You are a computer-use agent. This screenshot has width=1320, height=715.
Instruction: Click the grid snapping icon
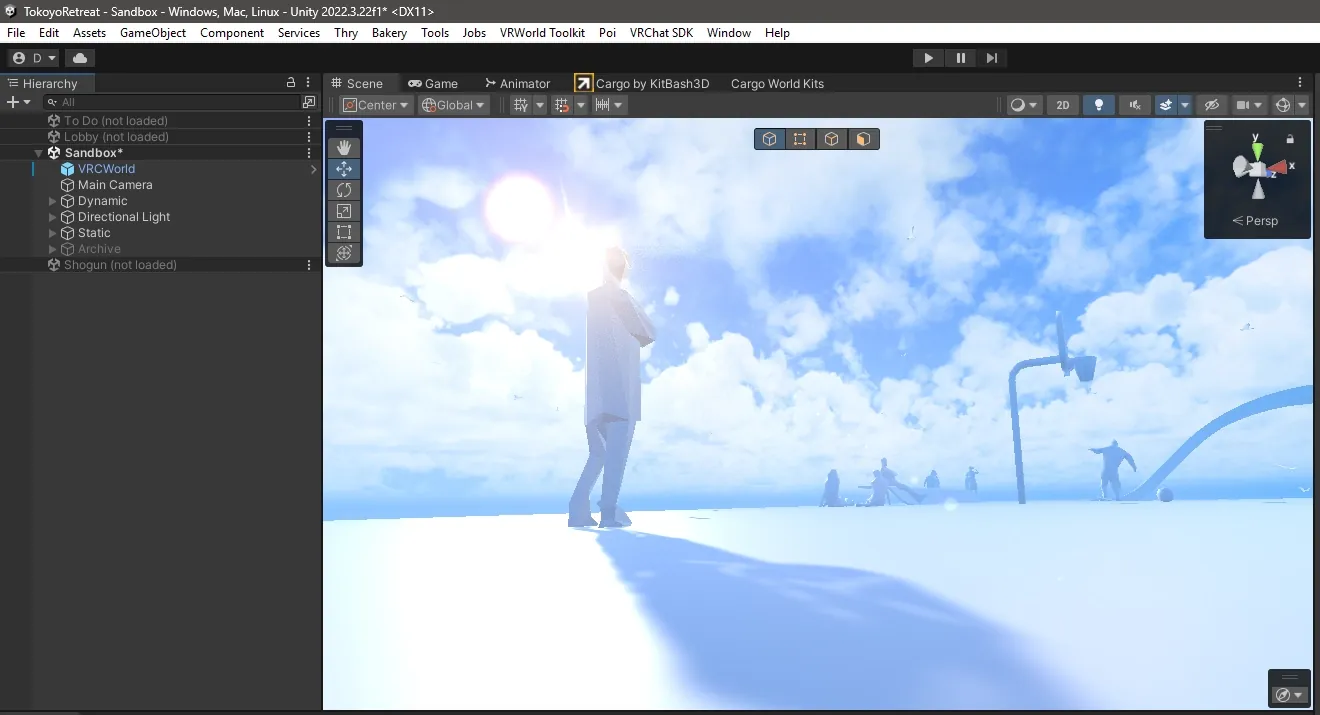562,105
